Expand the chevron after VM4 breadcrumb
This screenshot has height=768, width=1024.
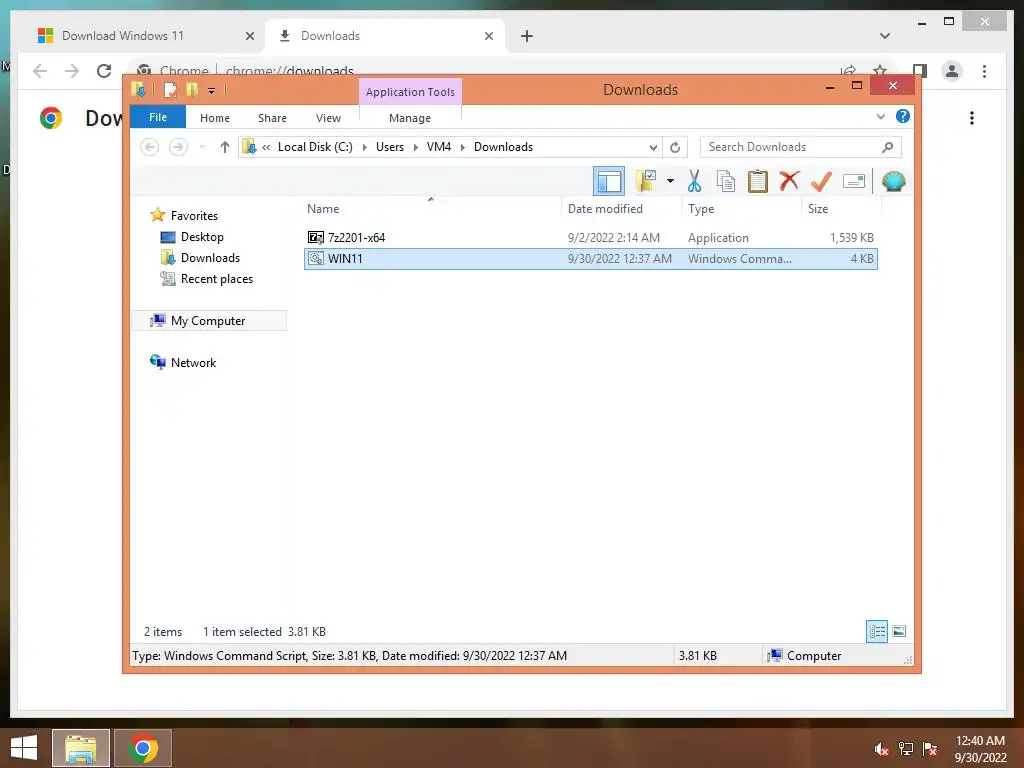coord(463,147)
